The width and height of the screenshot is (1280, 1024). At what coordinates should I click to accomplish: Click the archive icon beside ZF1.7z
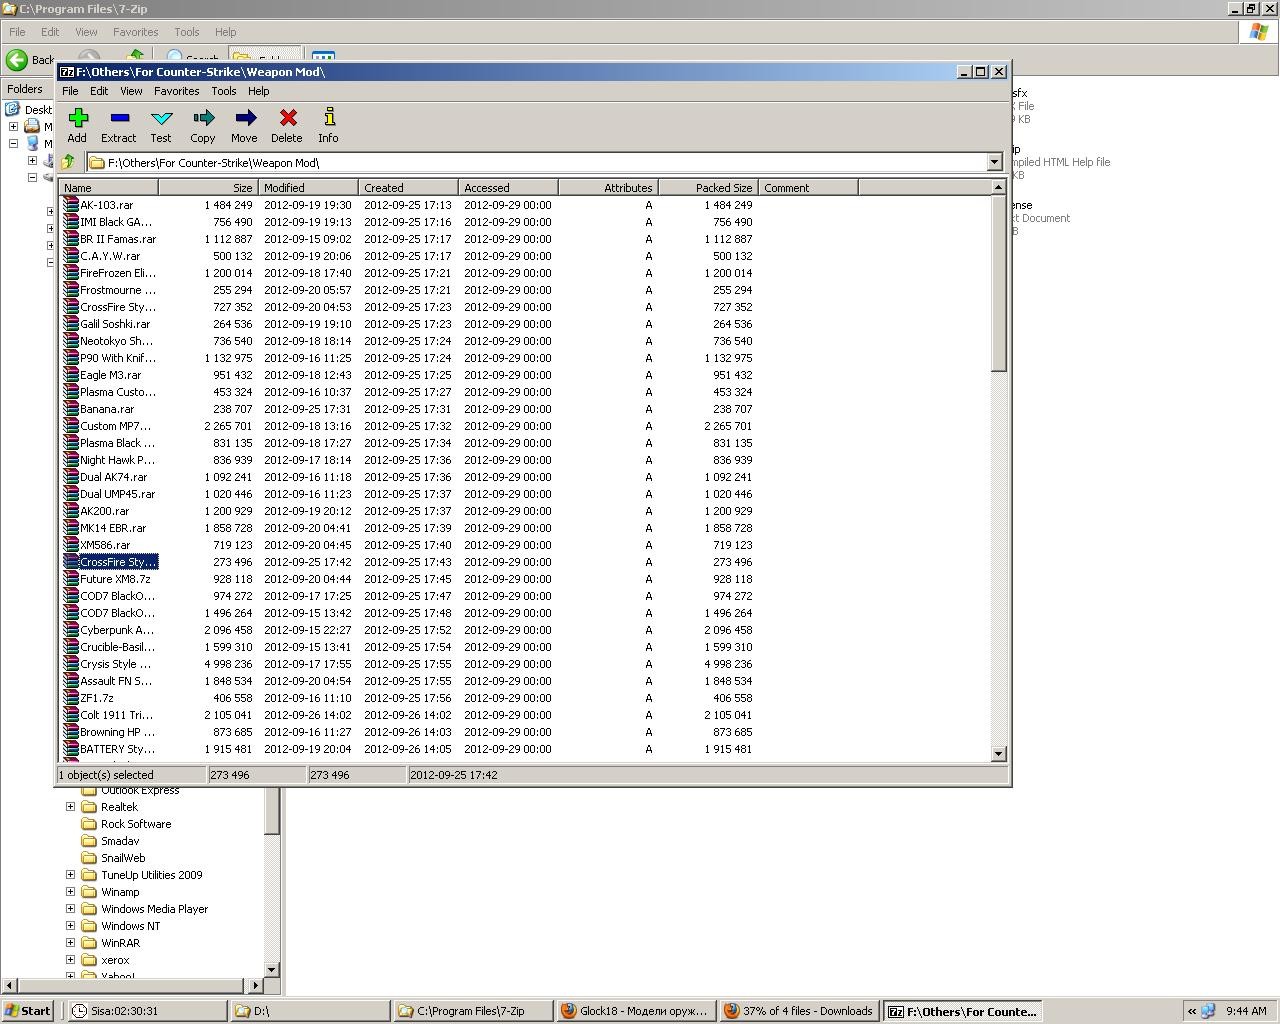(71, 698)
